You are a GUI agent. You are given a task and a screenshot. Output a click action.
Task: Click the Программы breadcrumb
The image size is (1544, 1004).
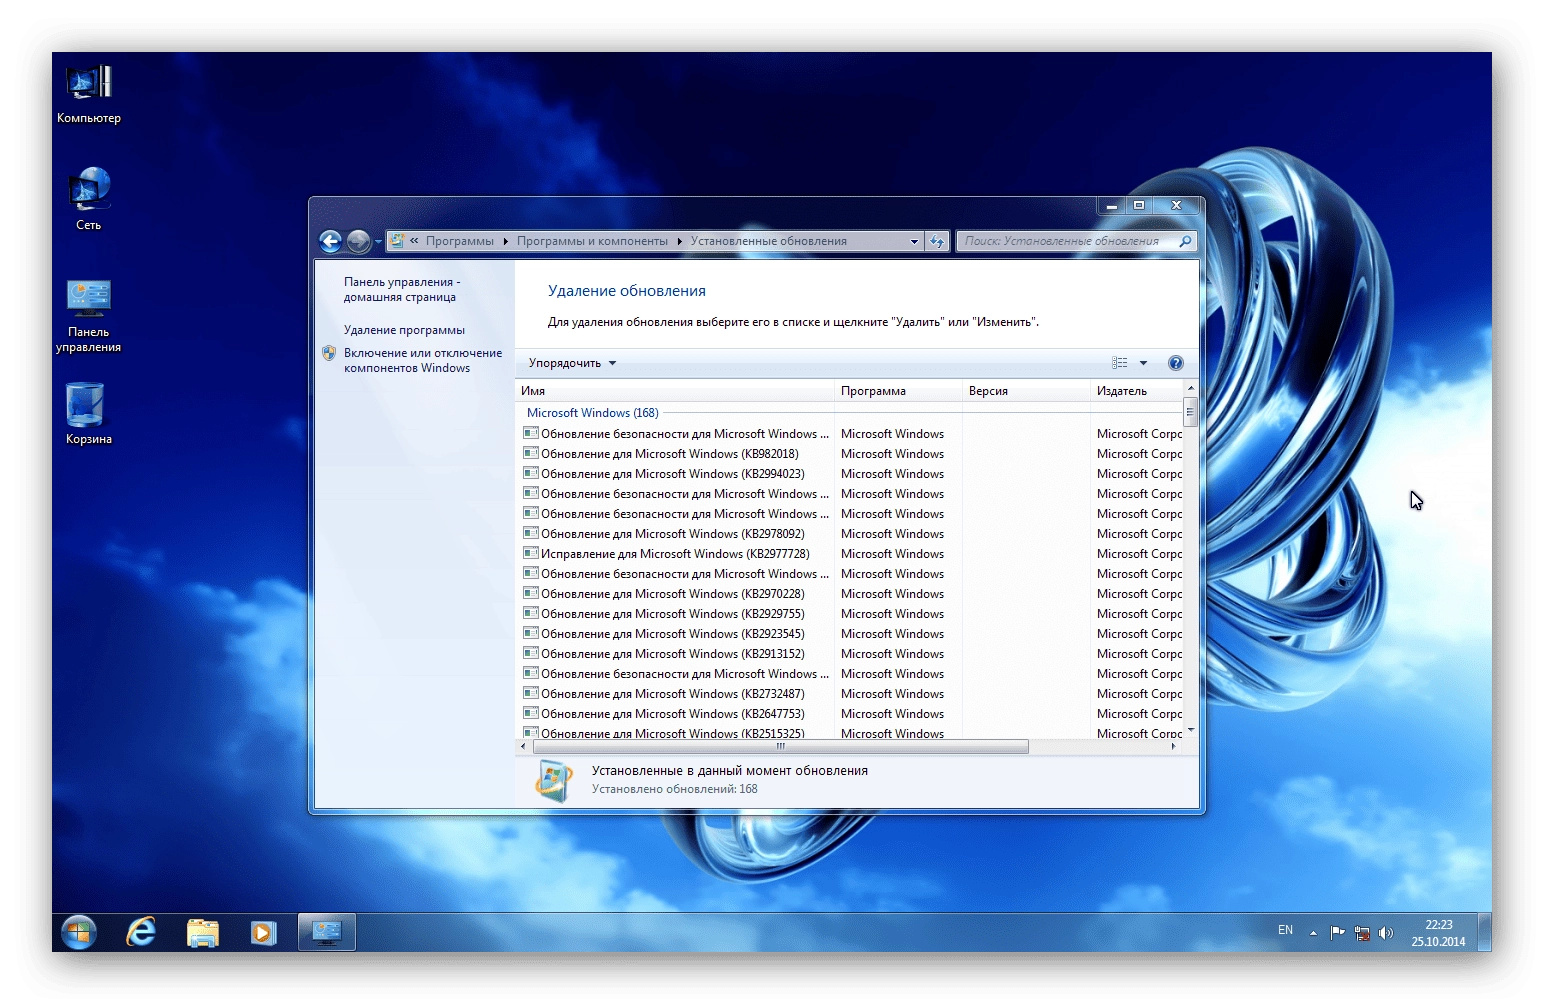pyautogui.click(x=460, y=241)
